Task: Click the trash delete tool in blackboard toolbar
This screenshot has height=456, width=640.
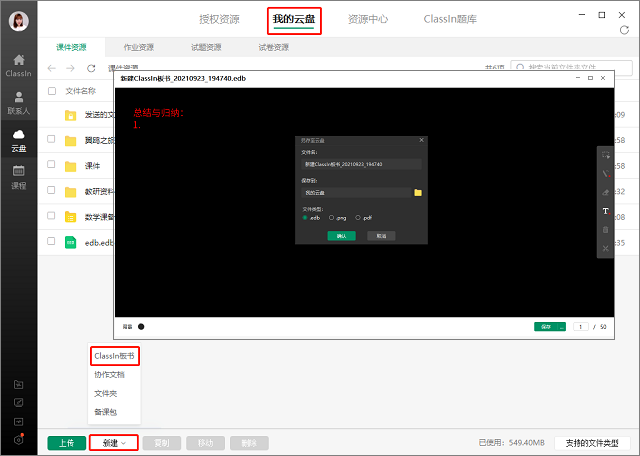Action: [606, 230]
